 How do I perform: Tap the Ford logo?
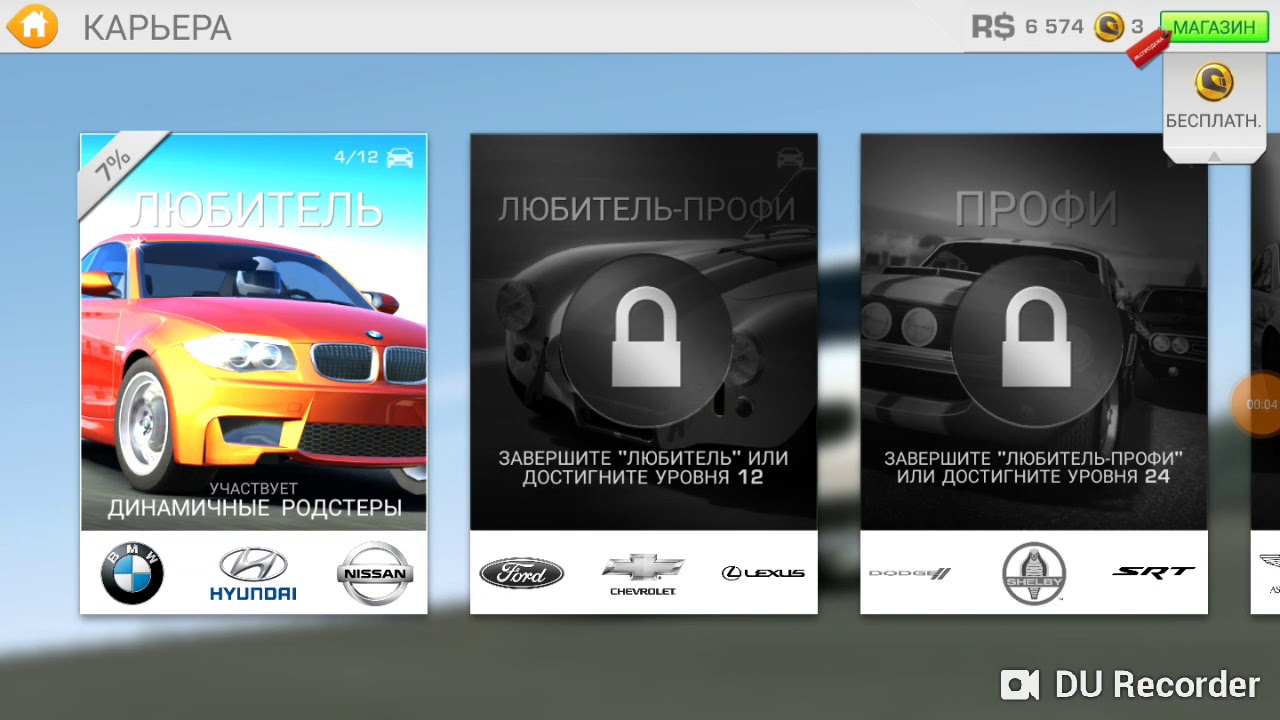coord(521,573)
